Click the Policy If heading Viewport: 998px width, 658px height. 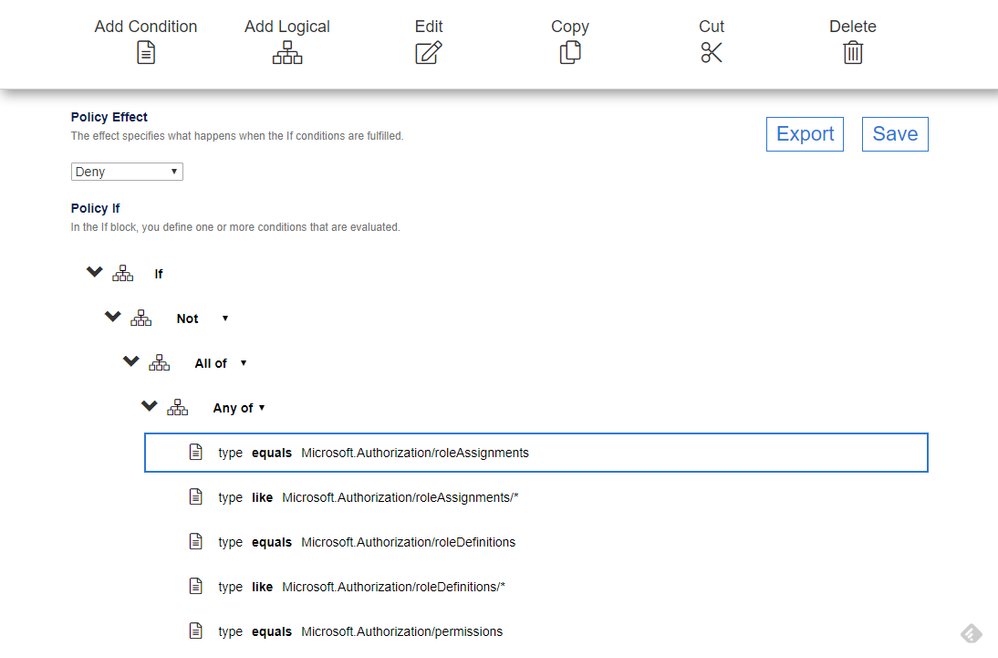click(95, 208)
